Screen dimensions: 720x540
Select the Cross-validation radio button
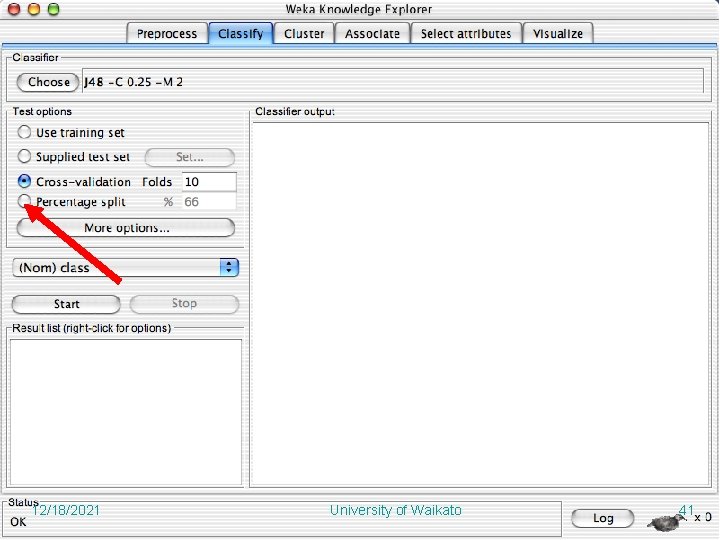click(x=24, y=181)
